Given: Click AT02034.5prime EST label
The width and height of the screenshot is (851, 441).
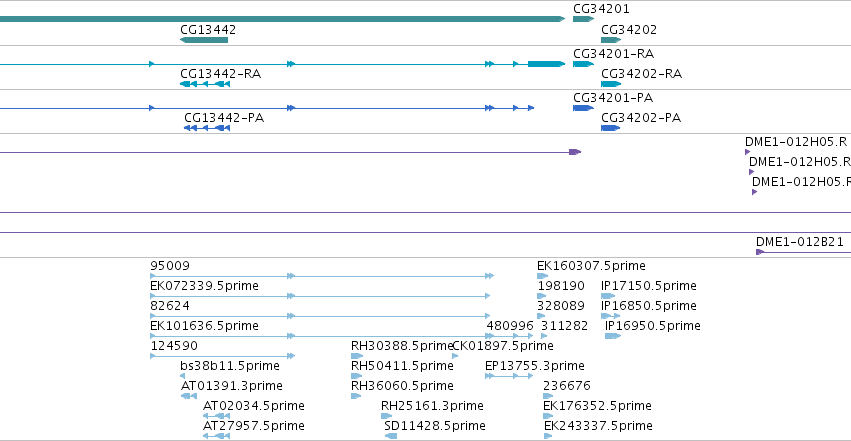Looking at the screenshot, I should pos(253,406).
